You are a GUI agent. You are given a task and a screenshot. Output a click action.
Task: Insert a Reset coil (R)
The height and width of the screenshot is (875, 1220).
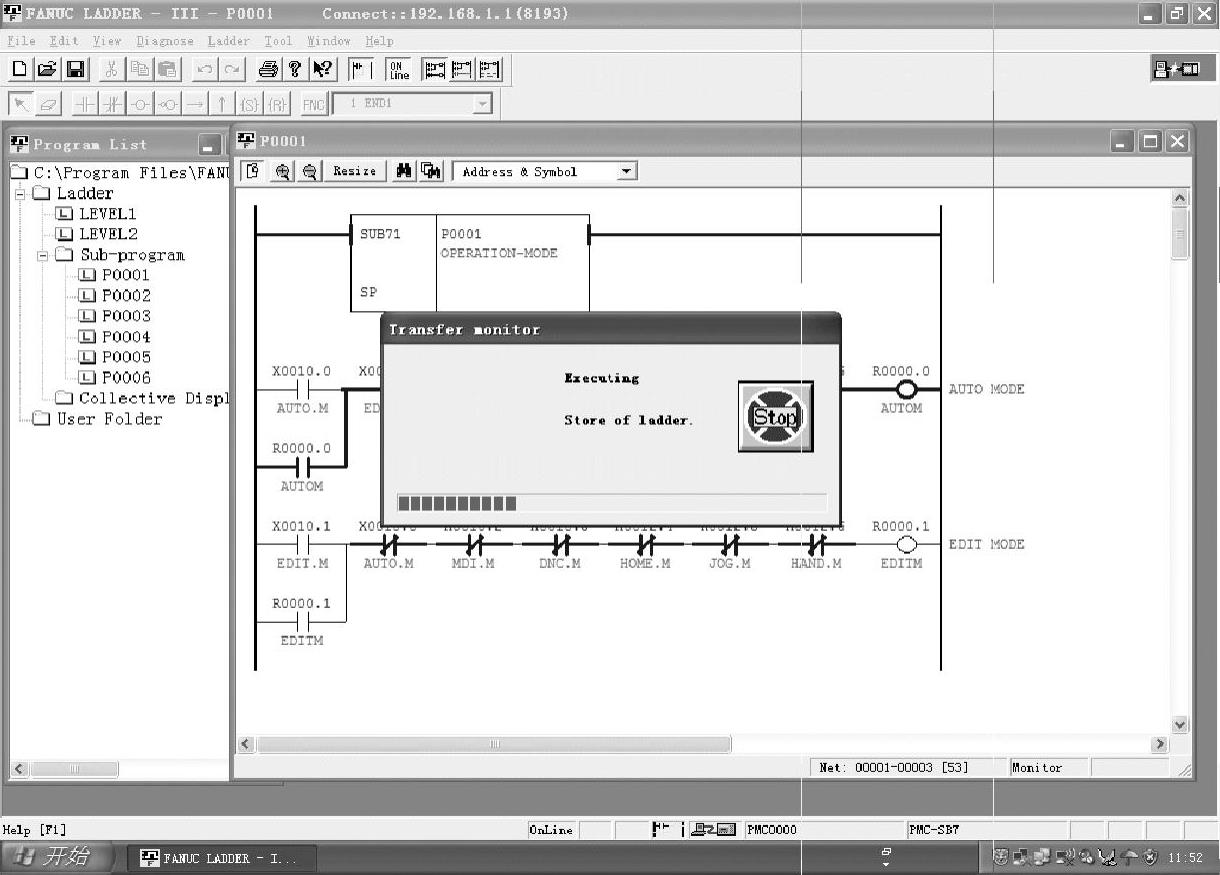277,103
